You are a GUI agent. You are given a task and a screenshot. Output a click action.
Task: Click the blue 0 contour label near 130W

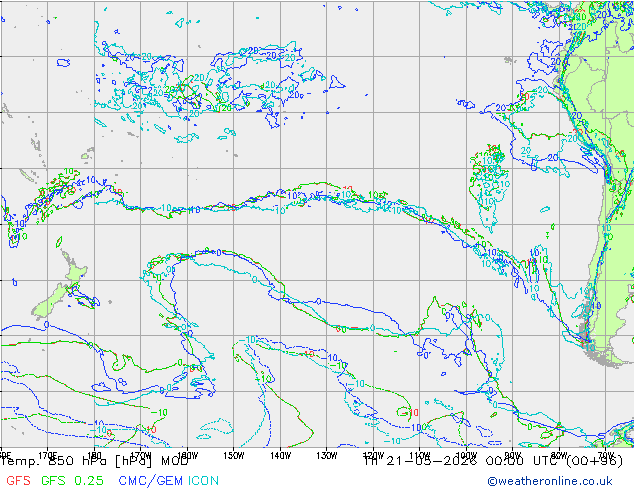click(319, 302)
